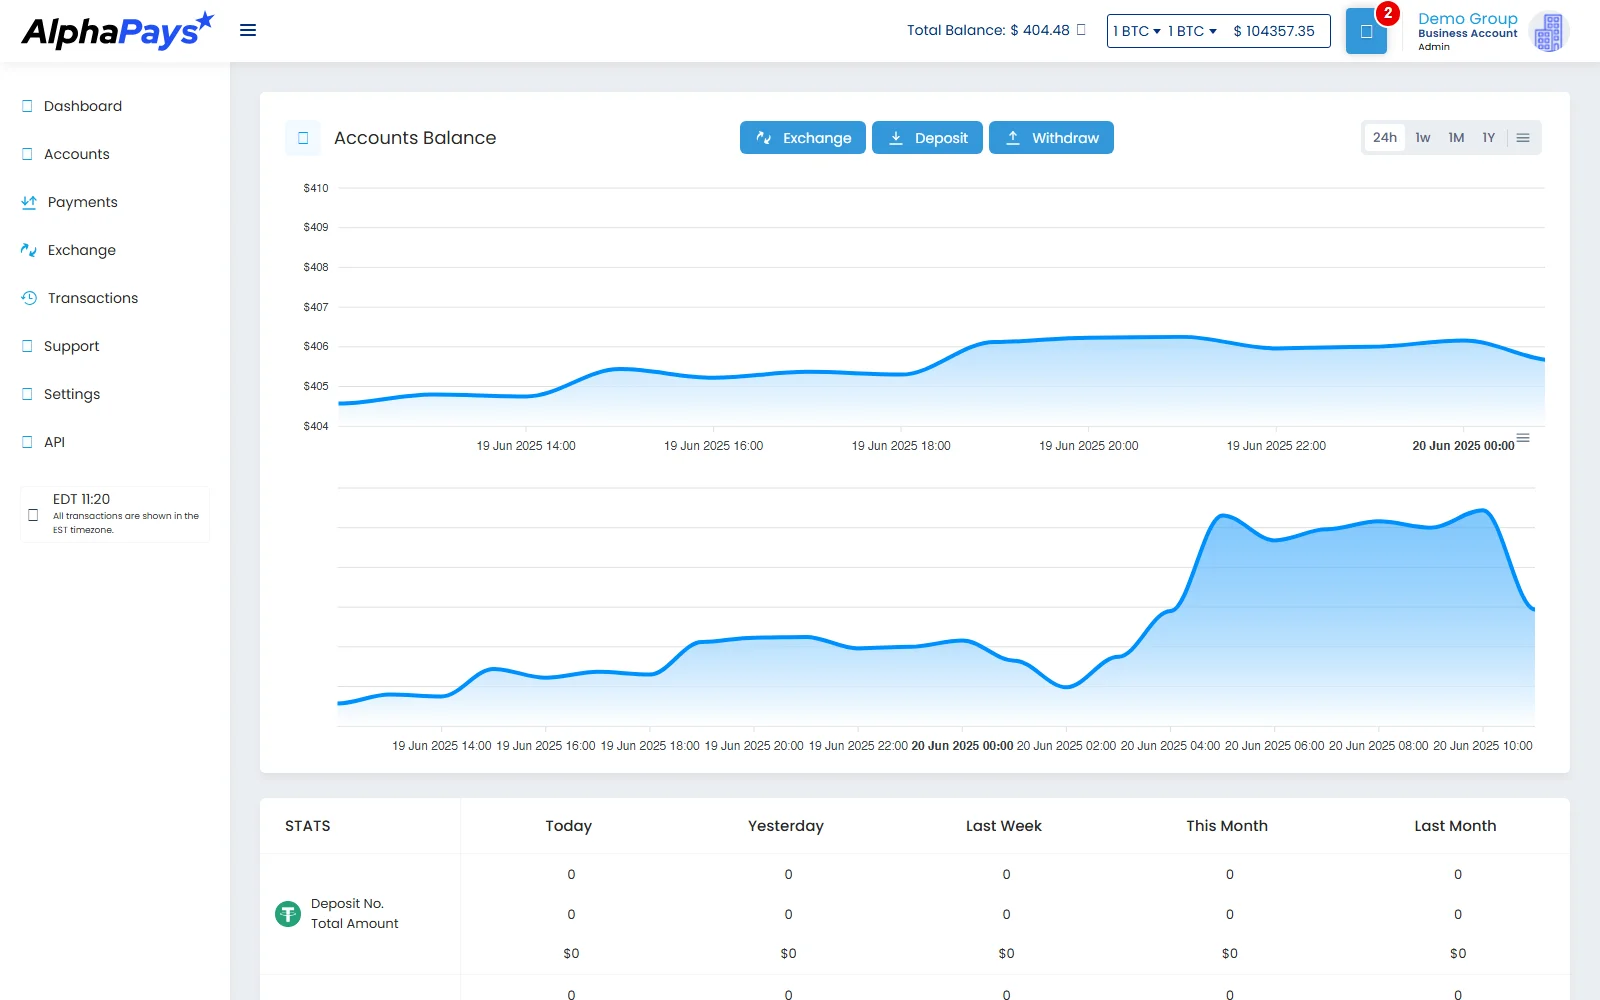
Task: Click the Demo Group avatar icon
Action: click(1548, 32)
